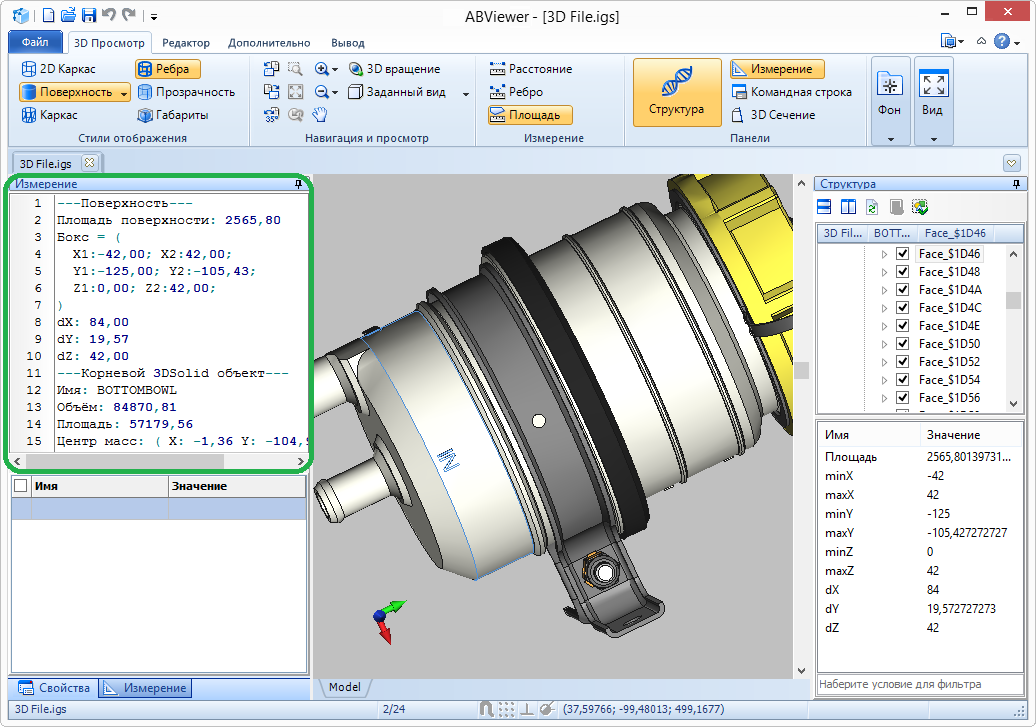Click the Командная строка button
This screenshot has width=1036, height=727.
pyautogui.click(x=791, y=92)
